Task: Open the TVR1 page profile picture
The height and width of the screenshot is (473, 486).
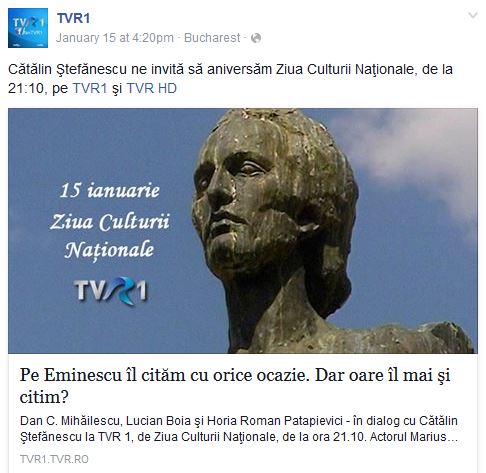Action: coord(28,28)
